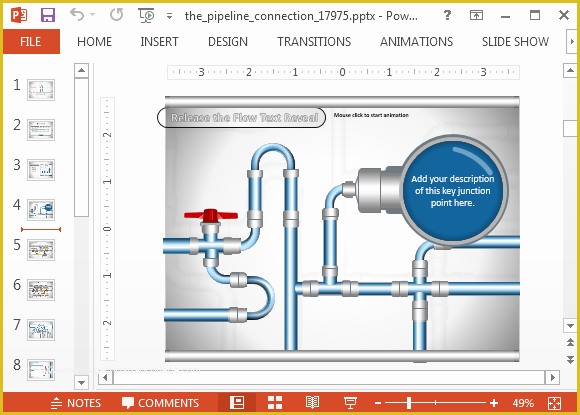Switch to Reading View icon

pos(312,402)
